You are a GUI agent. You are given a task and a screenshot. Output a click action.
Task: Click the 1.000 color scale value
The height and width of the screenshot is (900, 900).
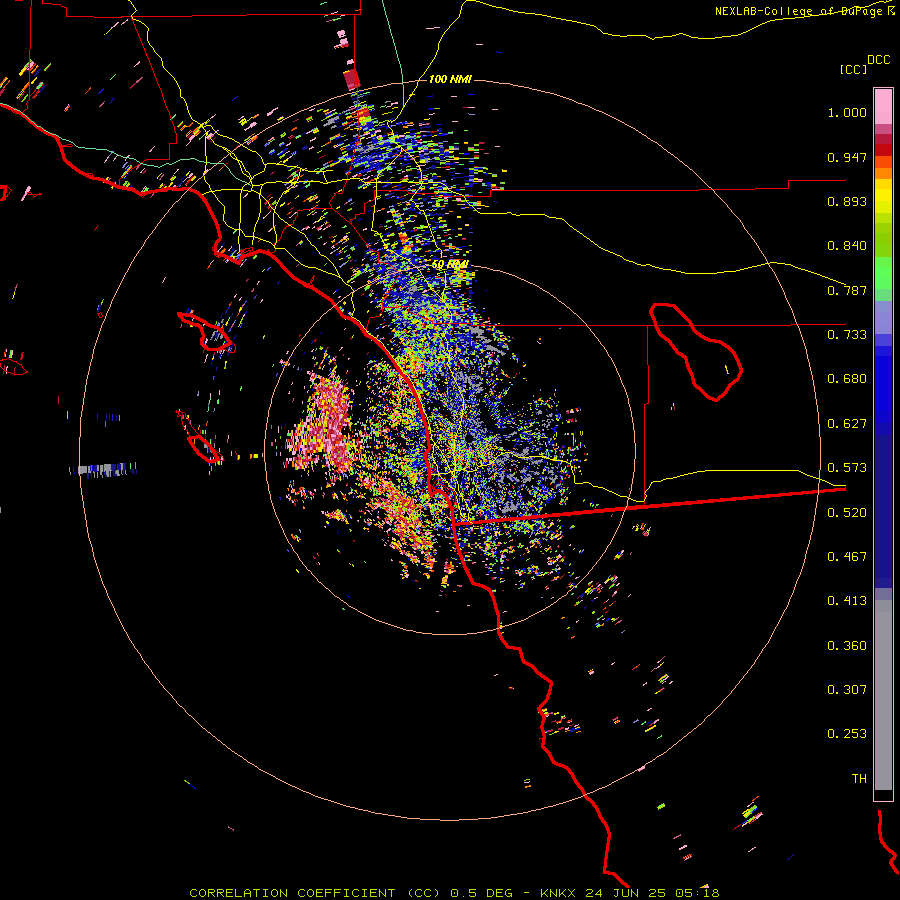coord(847,112)
